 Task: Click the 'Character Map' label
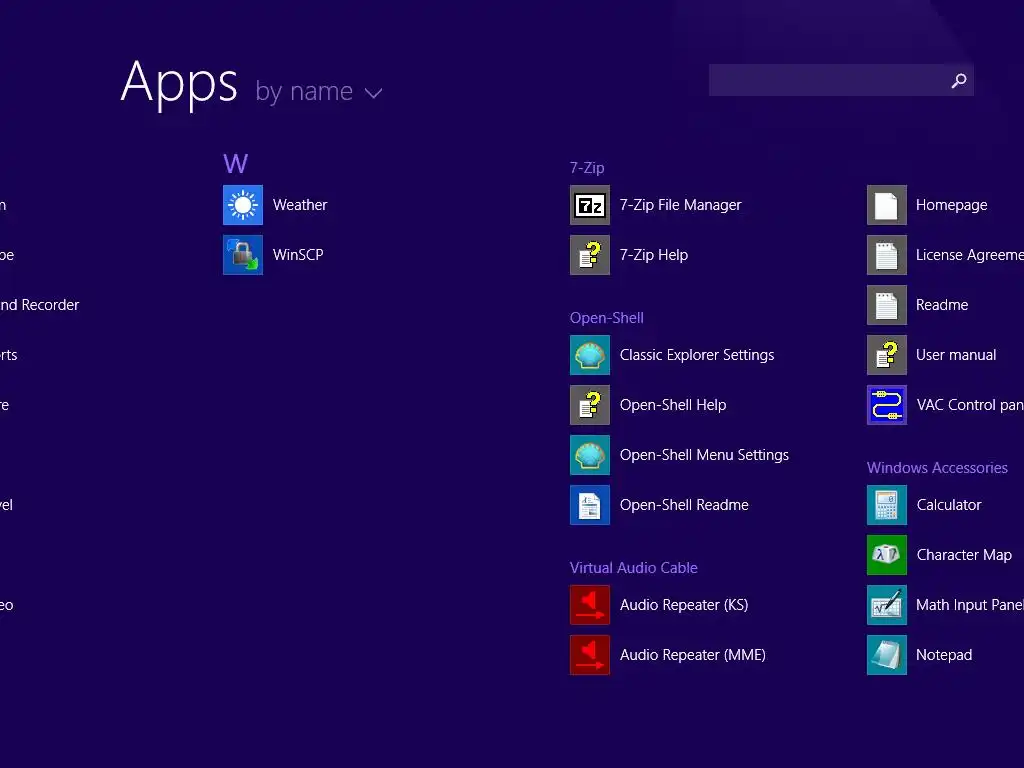click(x=964, y=555)
